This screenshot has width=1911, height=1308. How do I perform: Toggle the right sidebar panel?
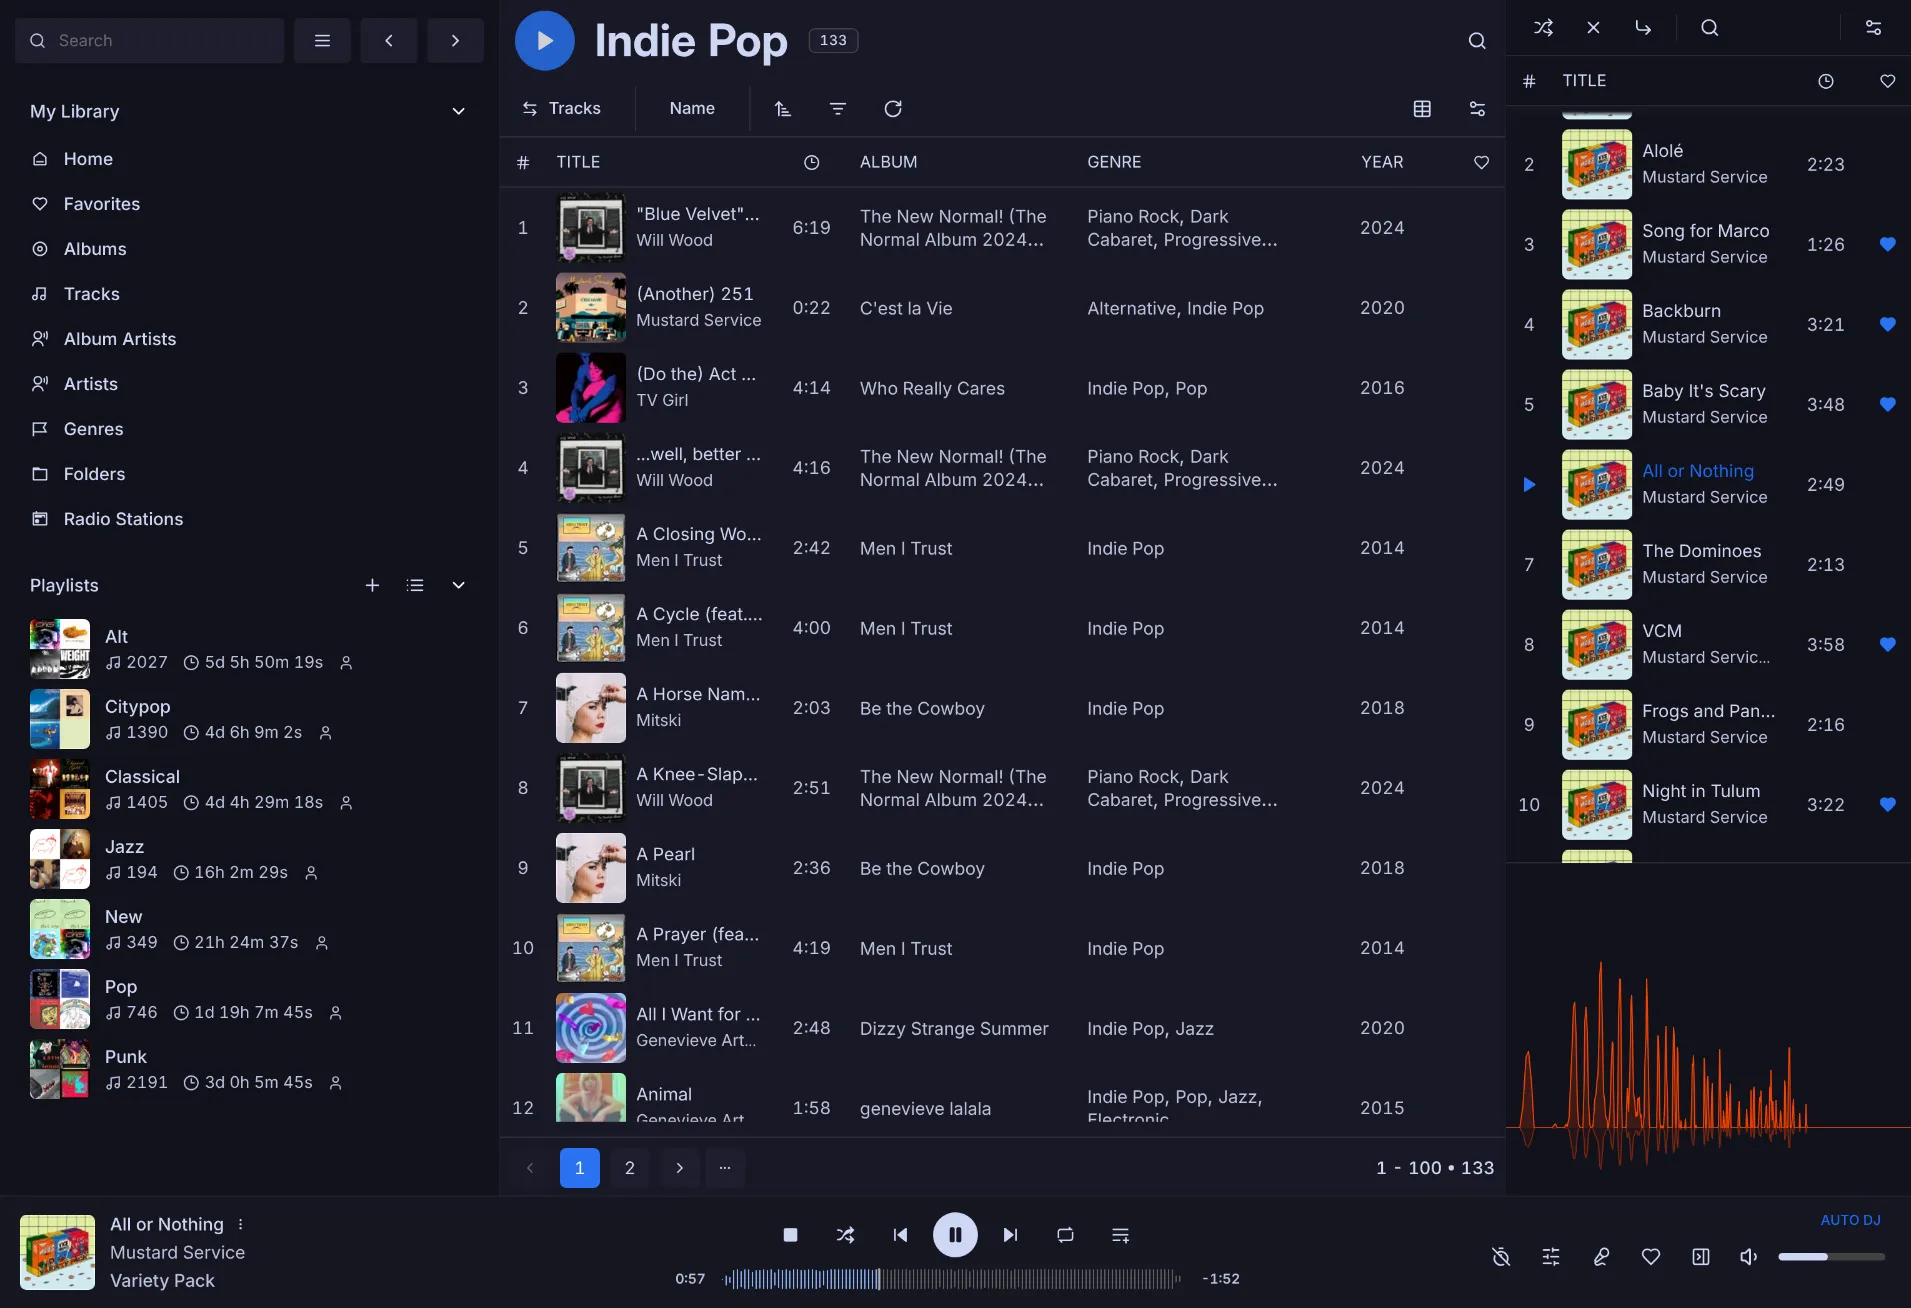coord(1701,1257)
